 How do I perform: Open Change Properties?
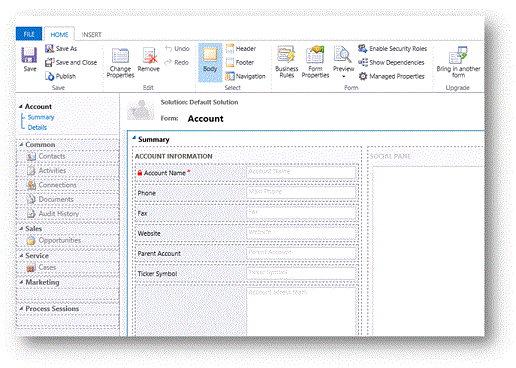(120, 62)
